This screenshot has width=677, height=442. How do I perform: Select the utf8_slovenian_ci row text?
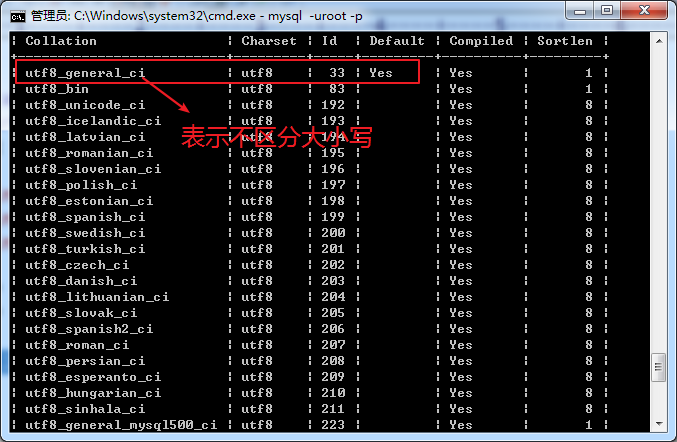click(x=93, y=169)
